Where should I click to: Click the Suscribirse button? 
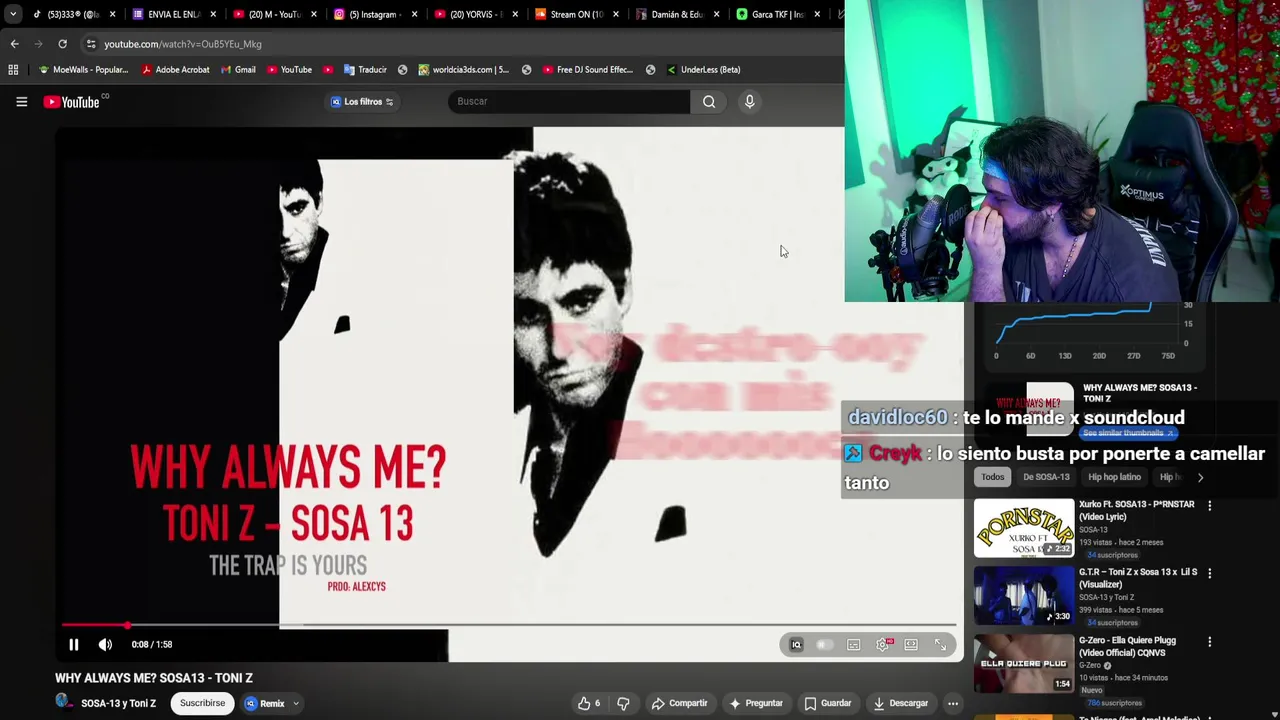coord(202,703)
